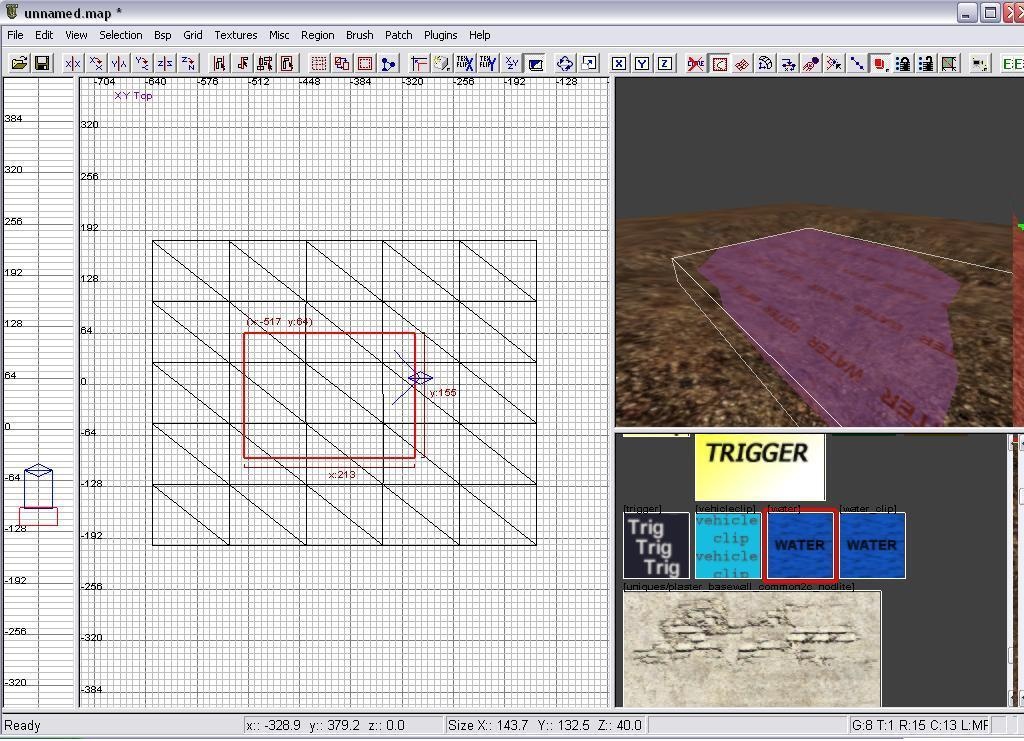Select the yellow TRIGGER texture

pyautogui.click(x=760, y=467)
